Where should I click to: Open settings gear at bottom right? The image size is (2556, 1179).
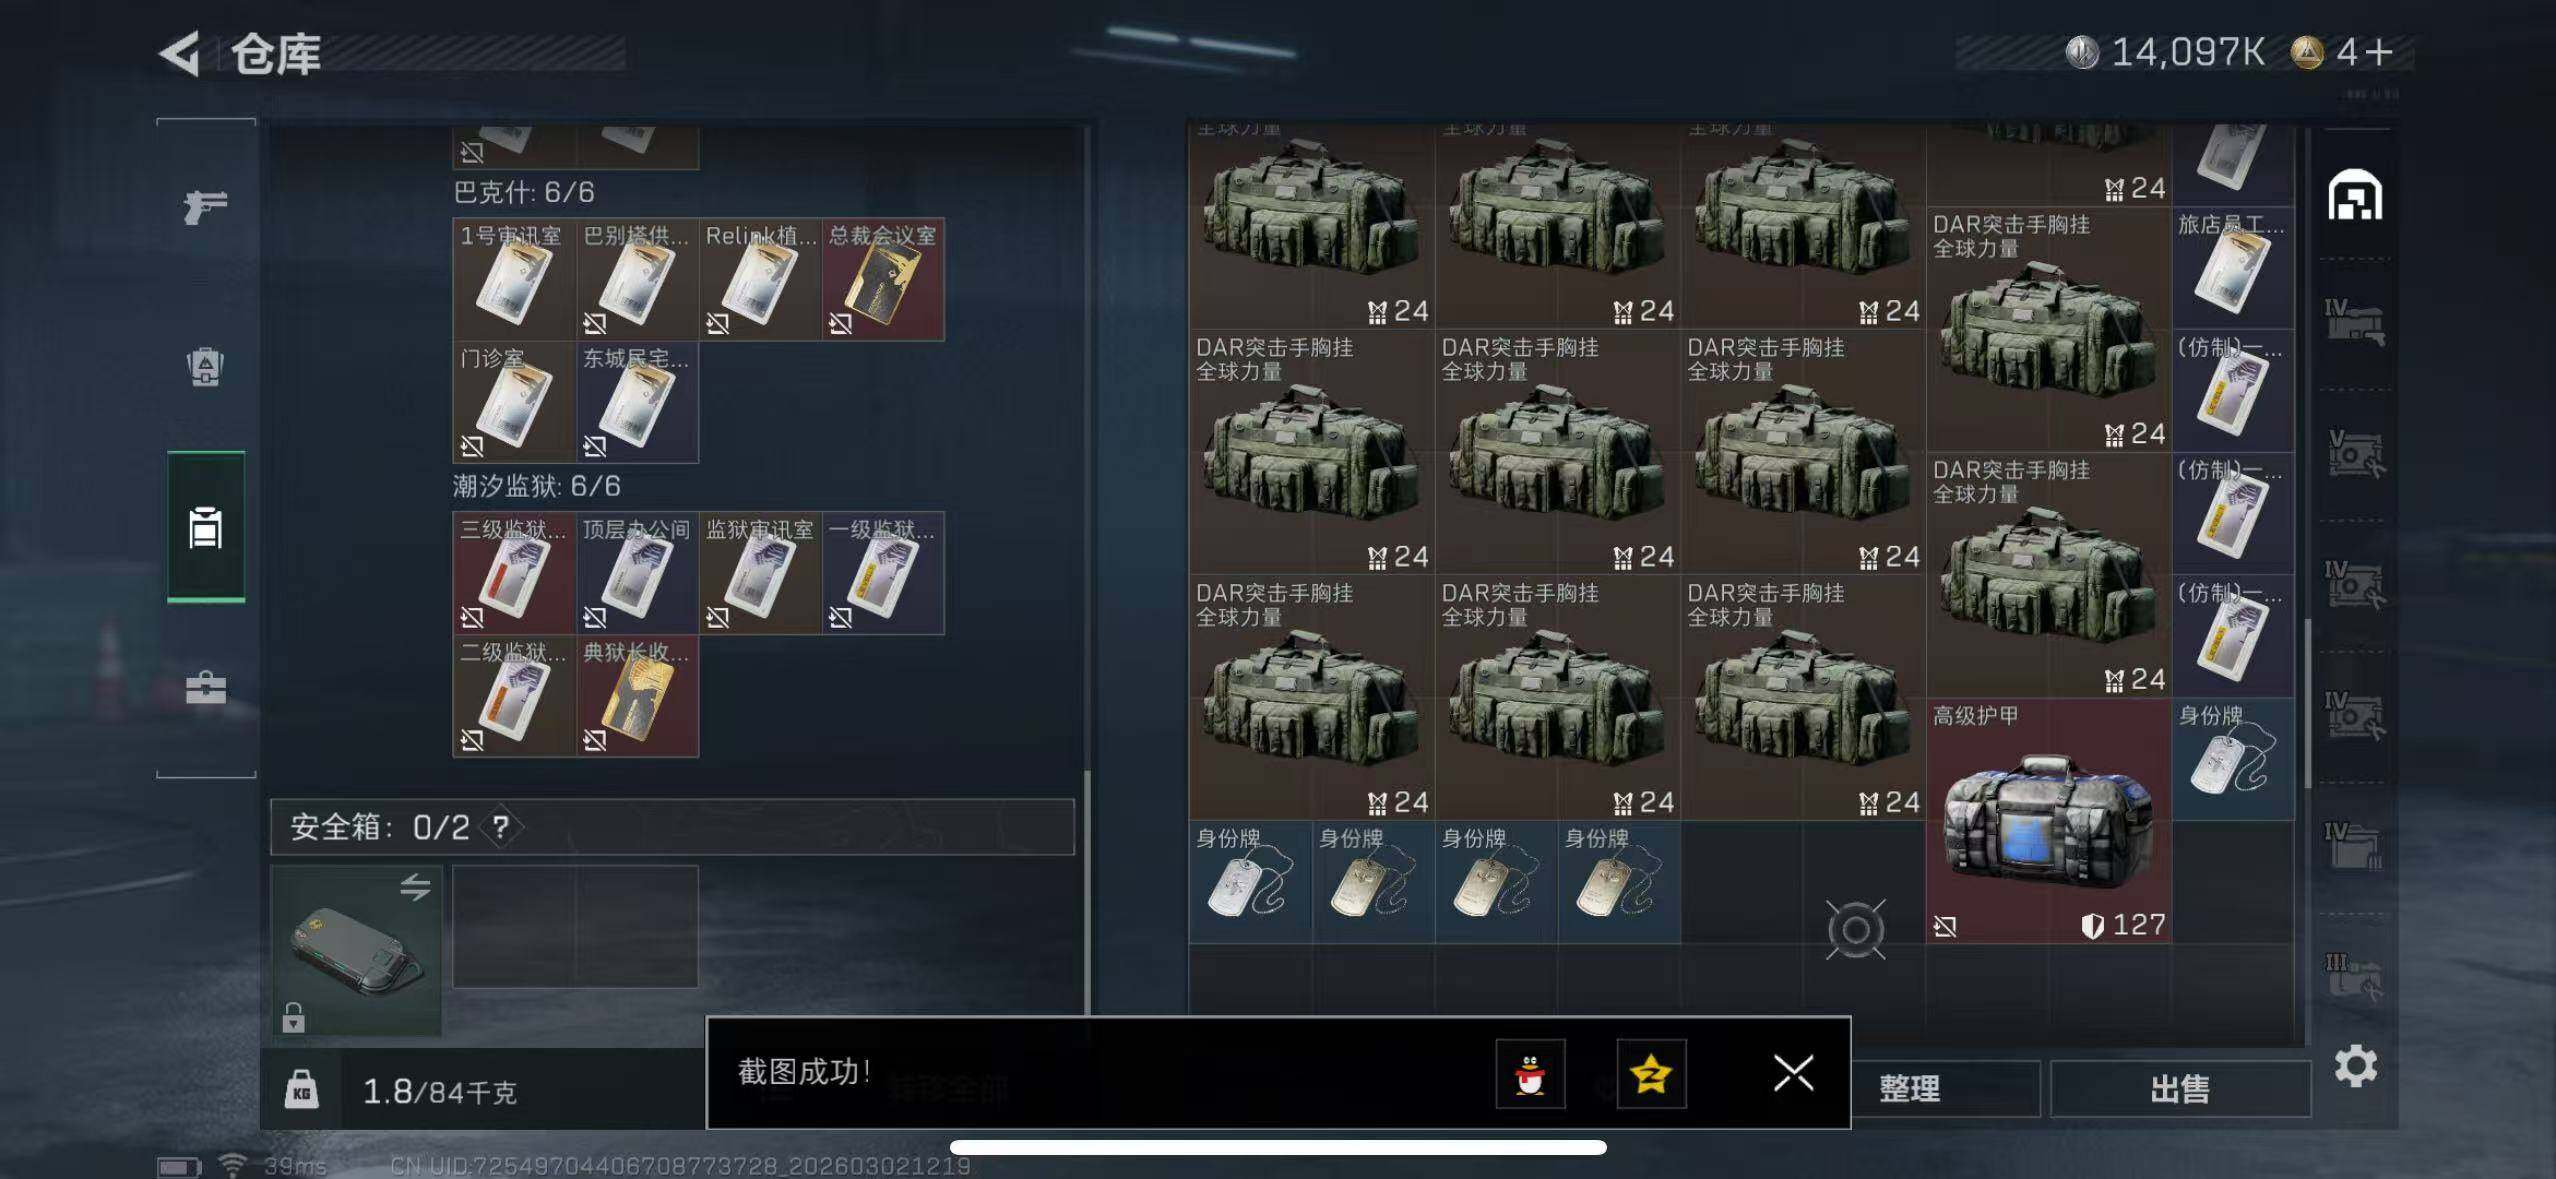(x=2356, y=1066)
